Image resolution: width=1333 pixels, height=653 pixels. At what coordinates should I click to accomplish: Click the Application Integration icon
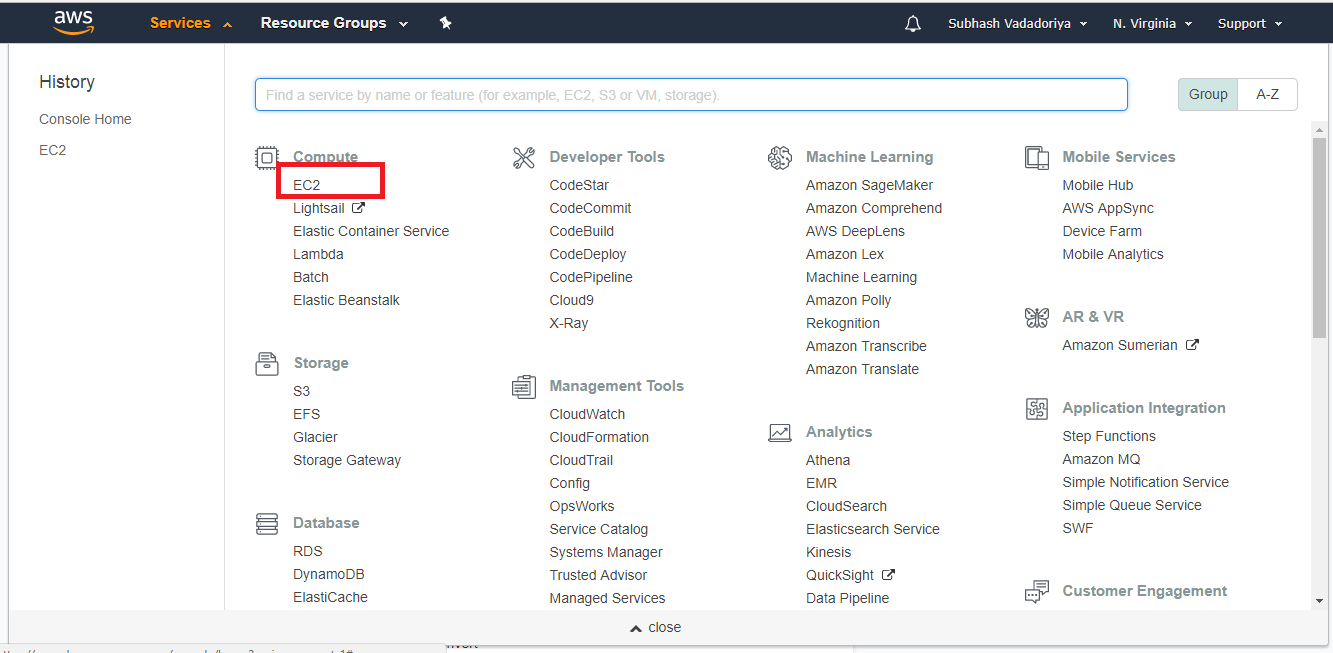pyautogui.click(x=1037, y=408)
